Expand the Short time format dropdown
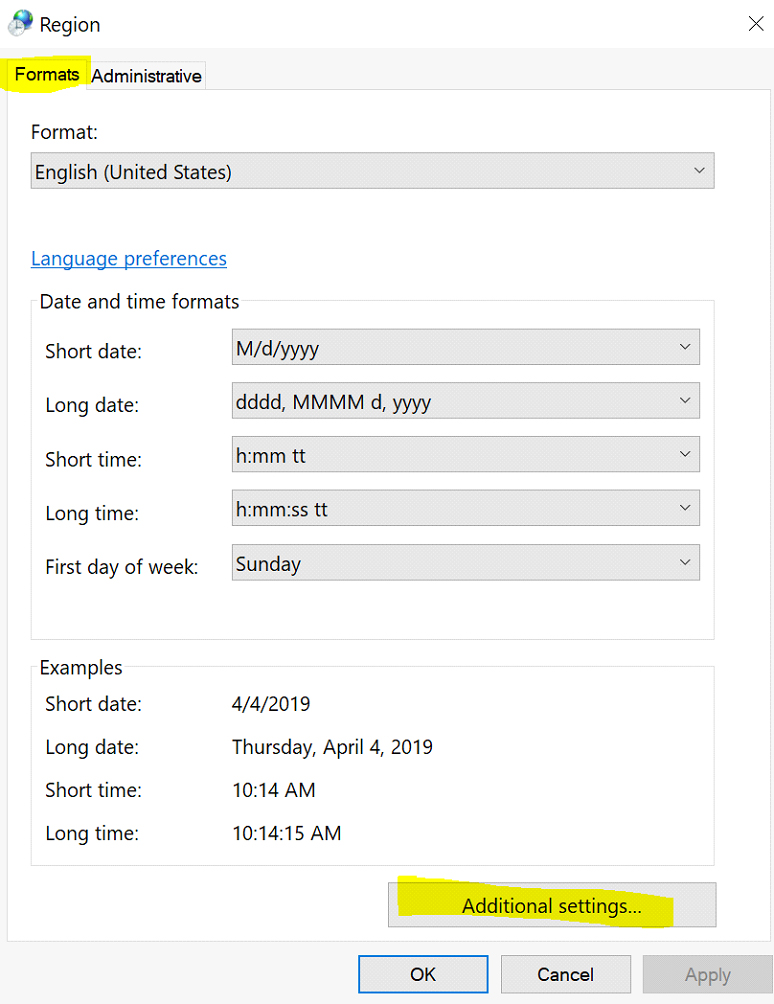This screenshot has height=1004, width=774. [465, 455]
